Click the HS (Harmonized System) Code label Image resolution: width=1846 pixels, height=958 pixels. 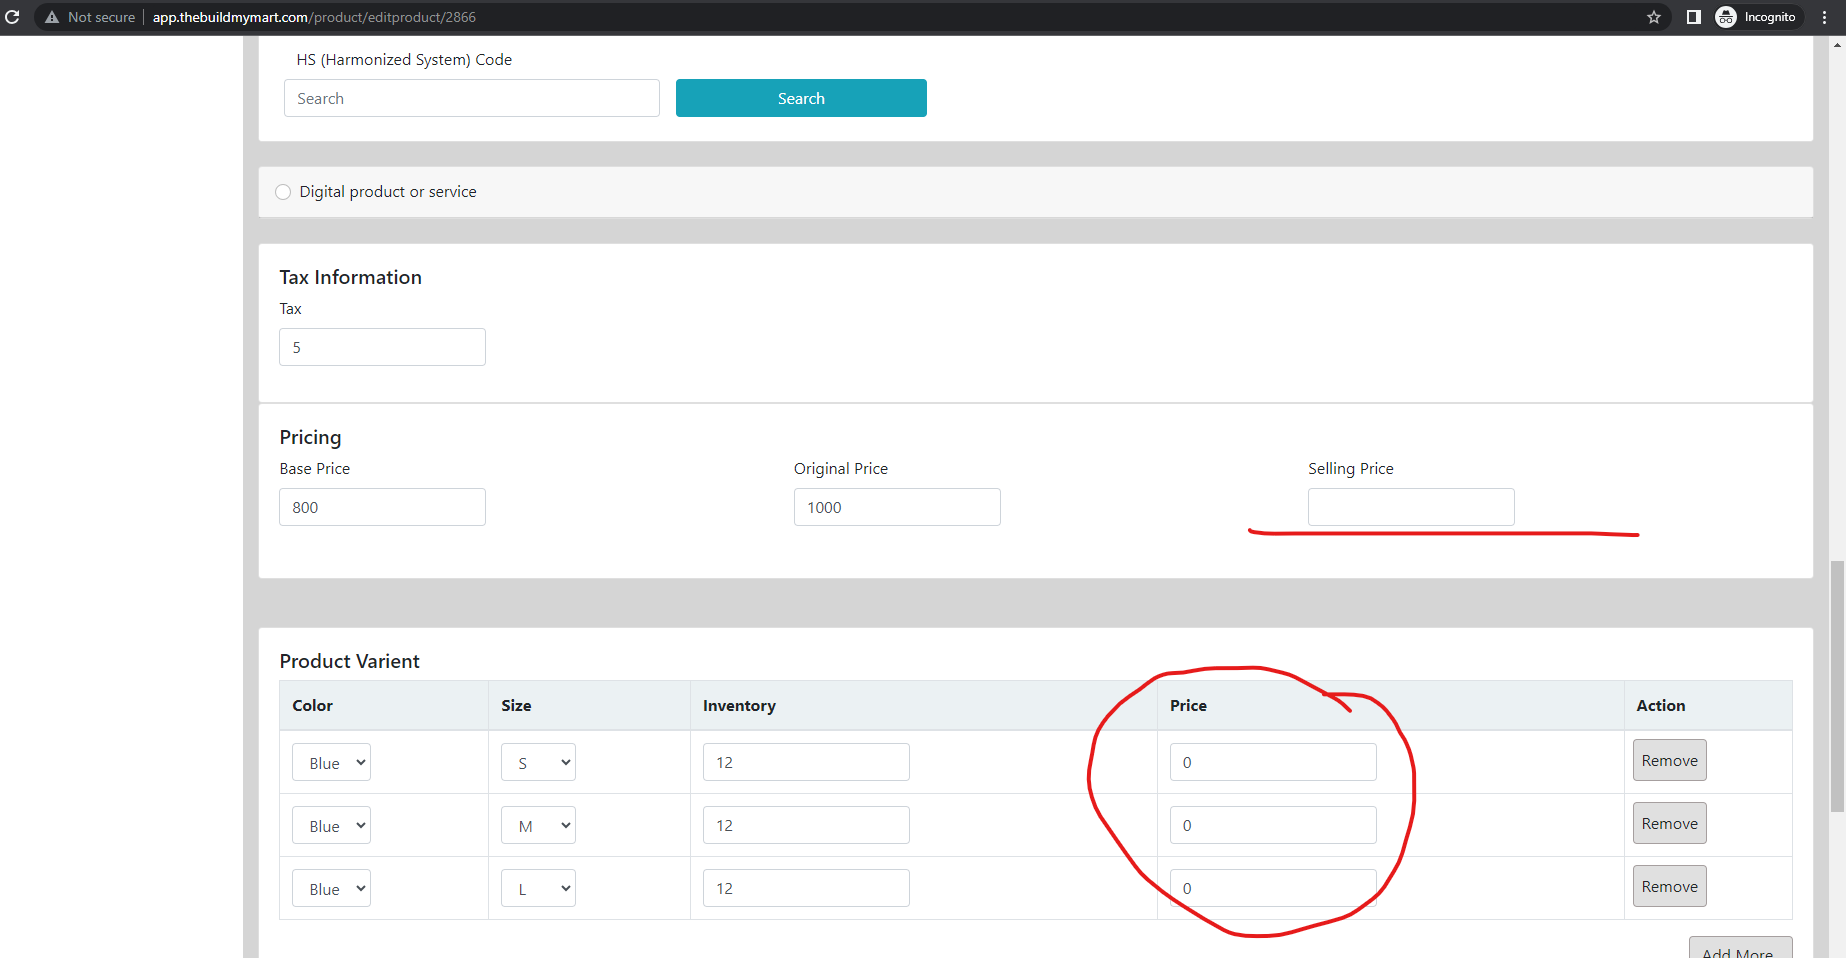click(x=404, y=60)
